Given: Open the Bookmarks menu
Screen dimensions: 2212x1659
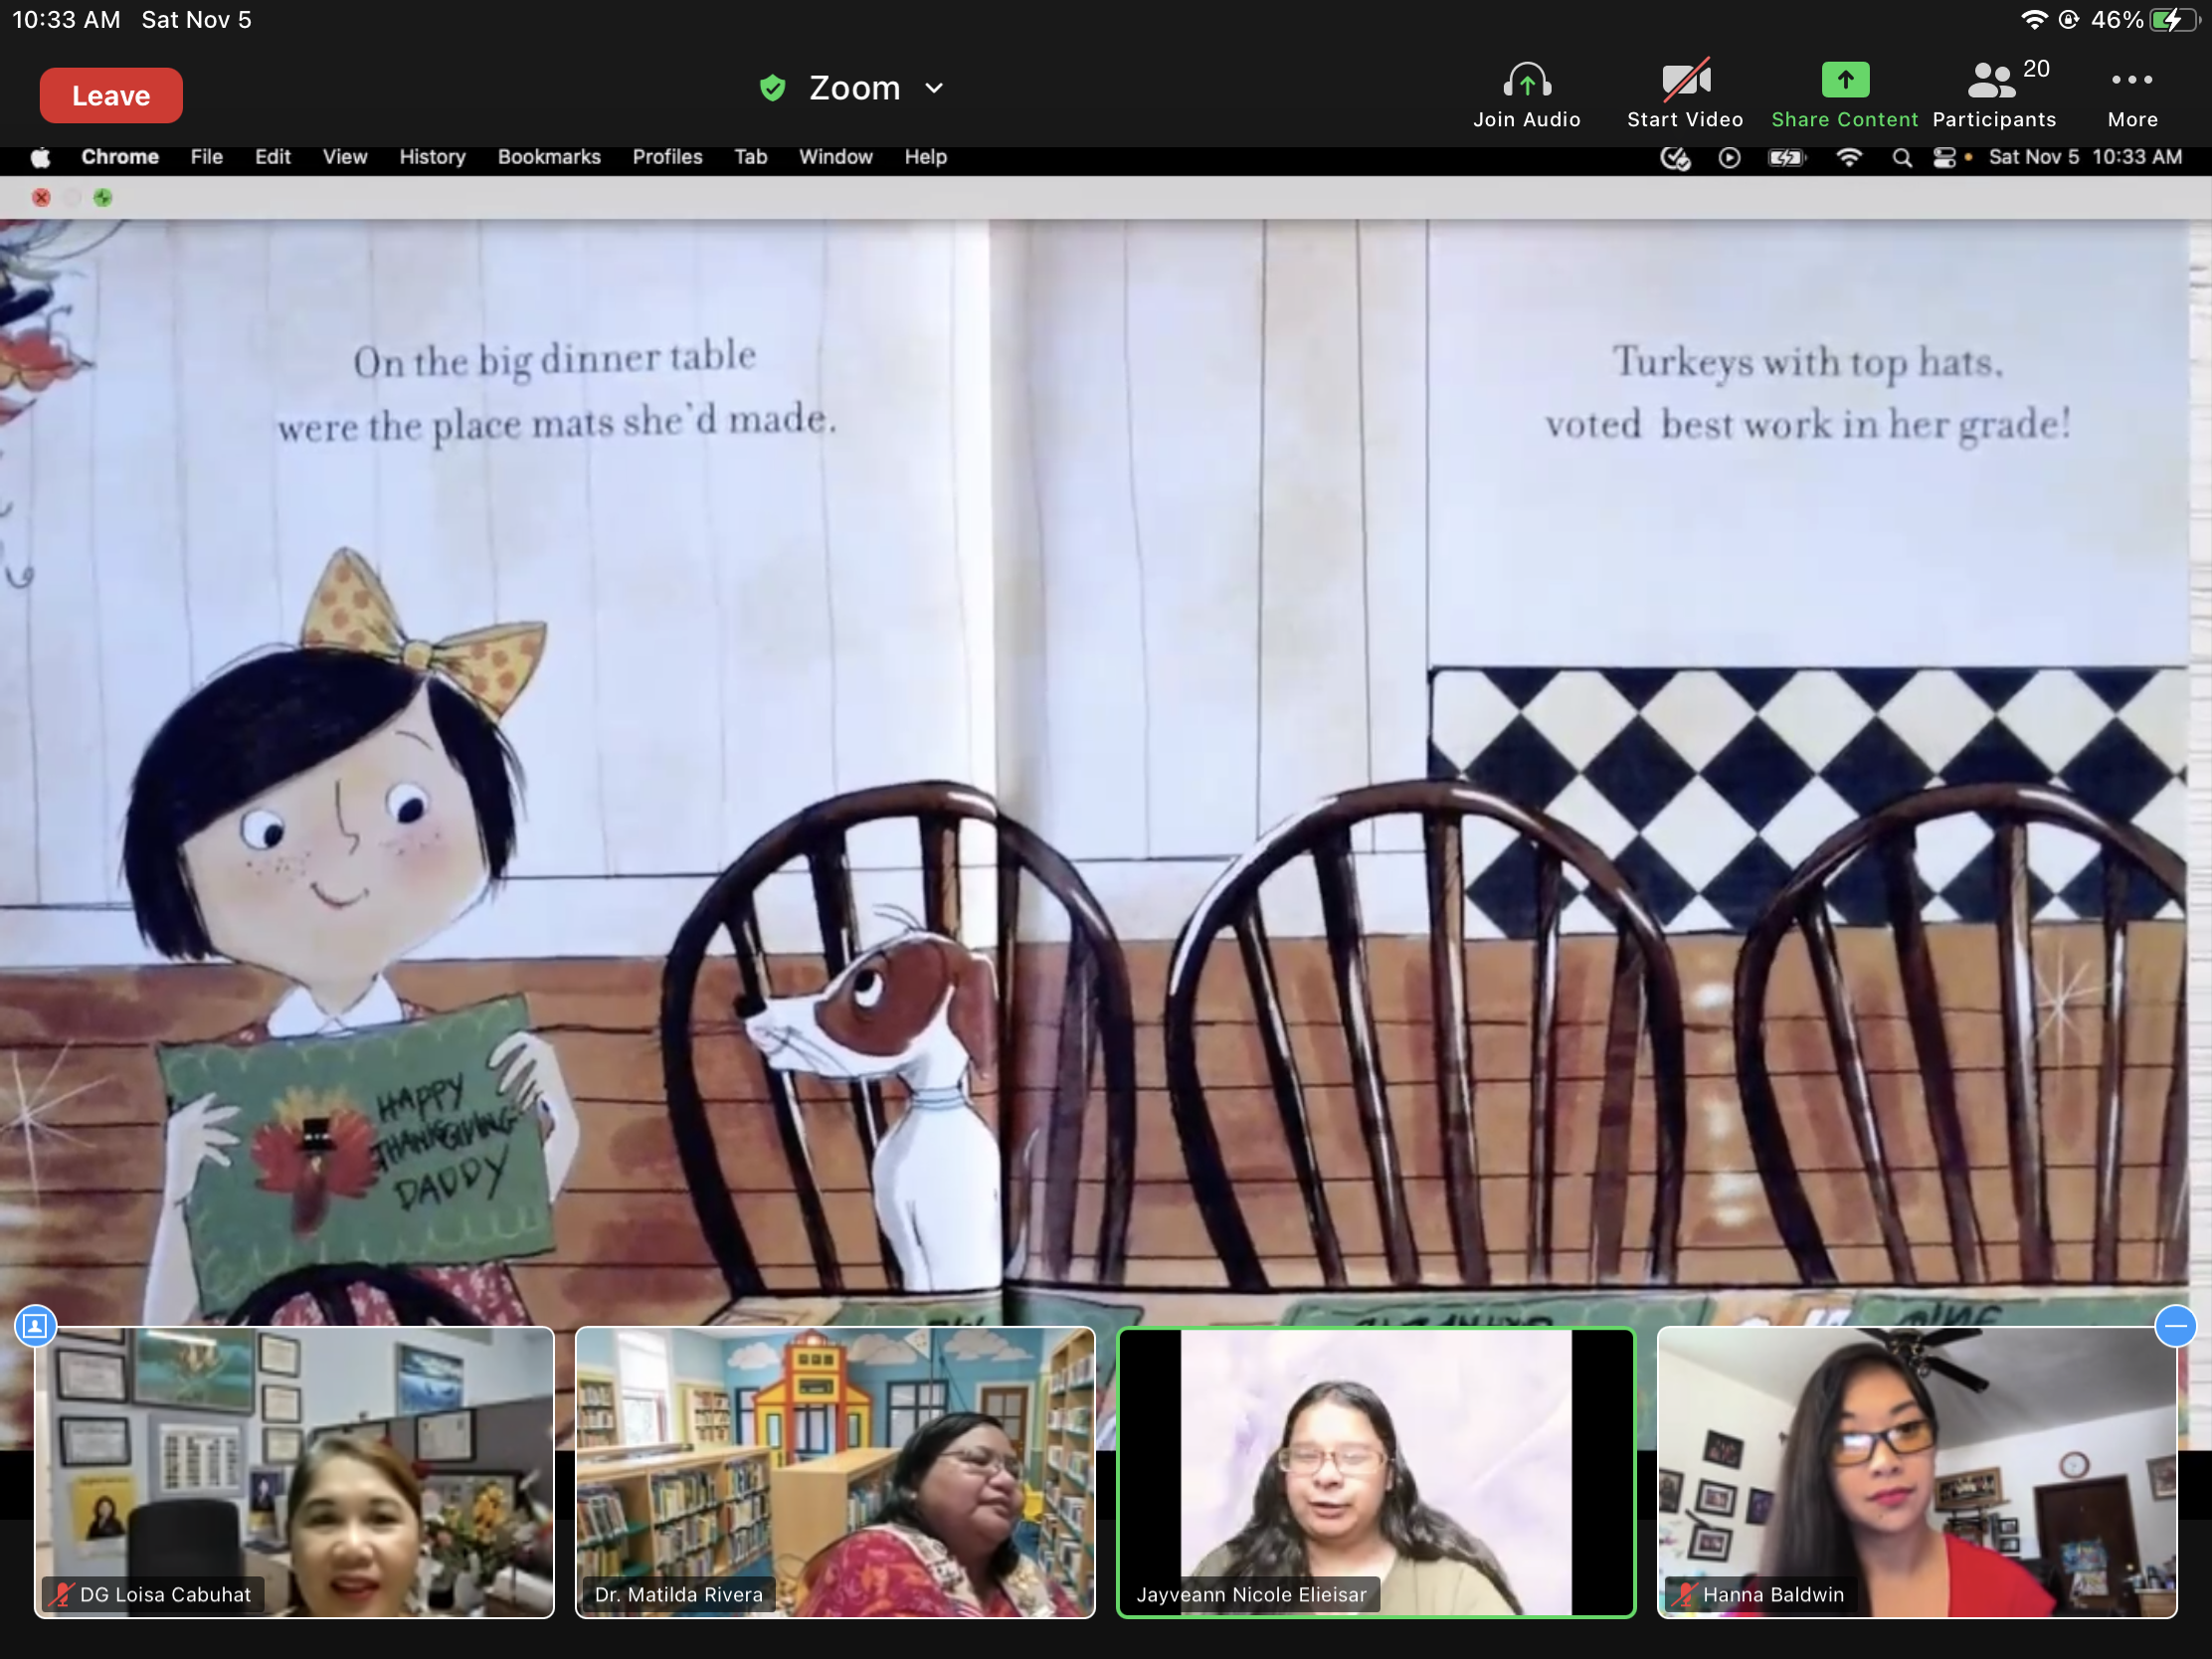Looking at the screenshot, I should [549, 157].
